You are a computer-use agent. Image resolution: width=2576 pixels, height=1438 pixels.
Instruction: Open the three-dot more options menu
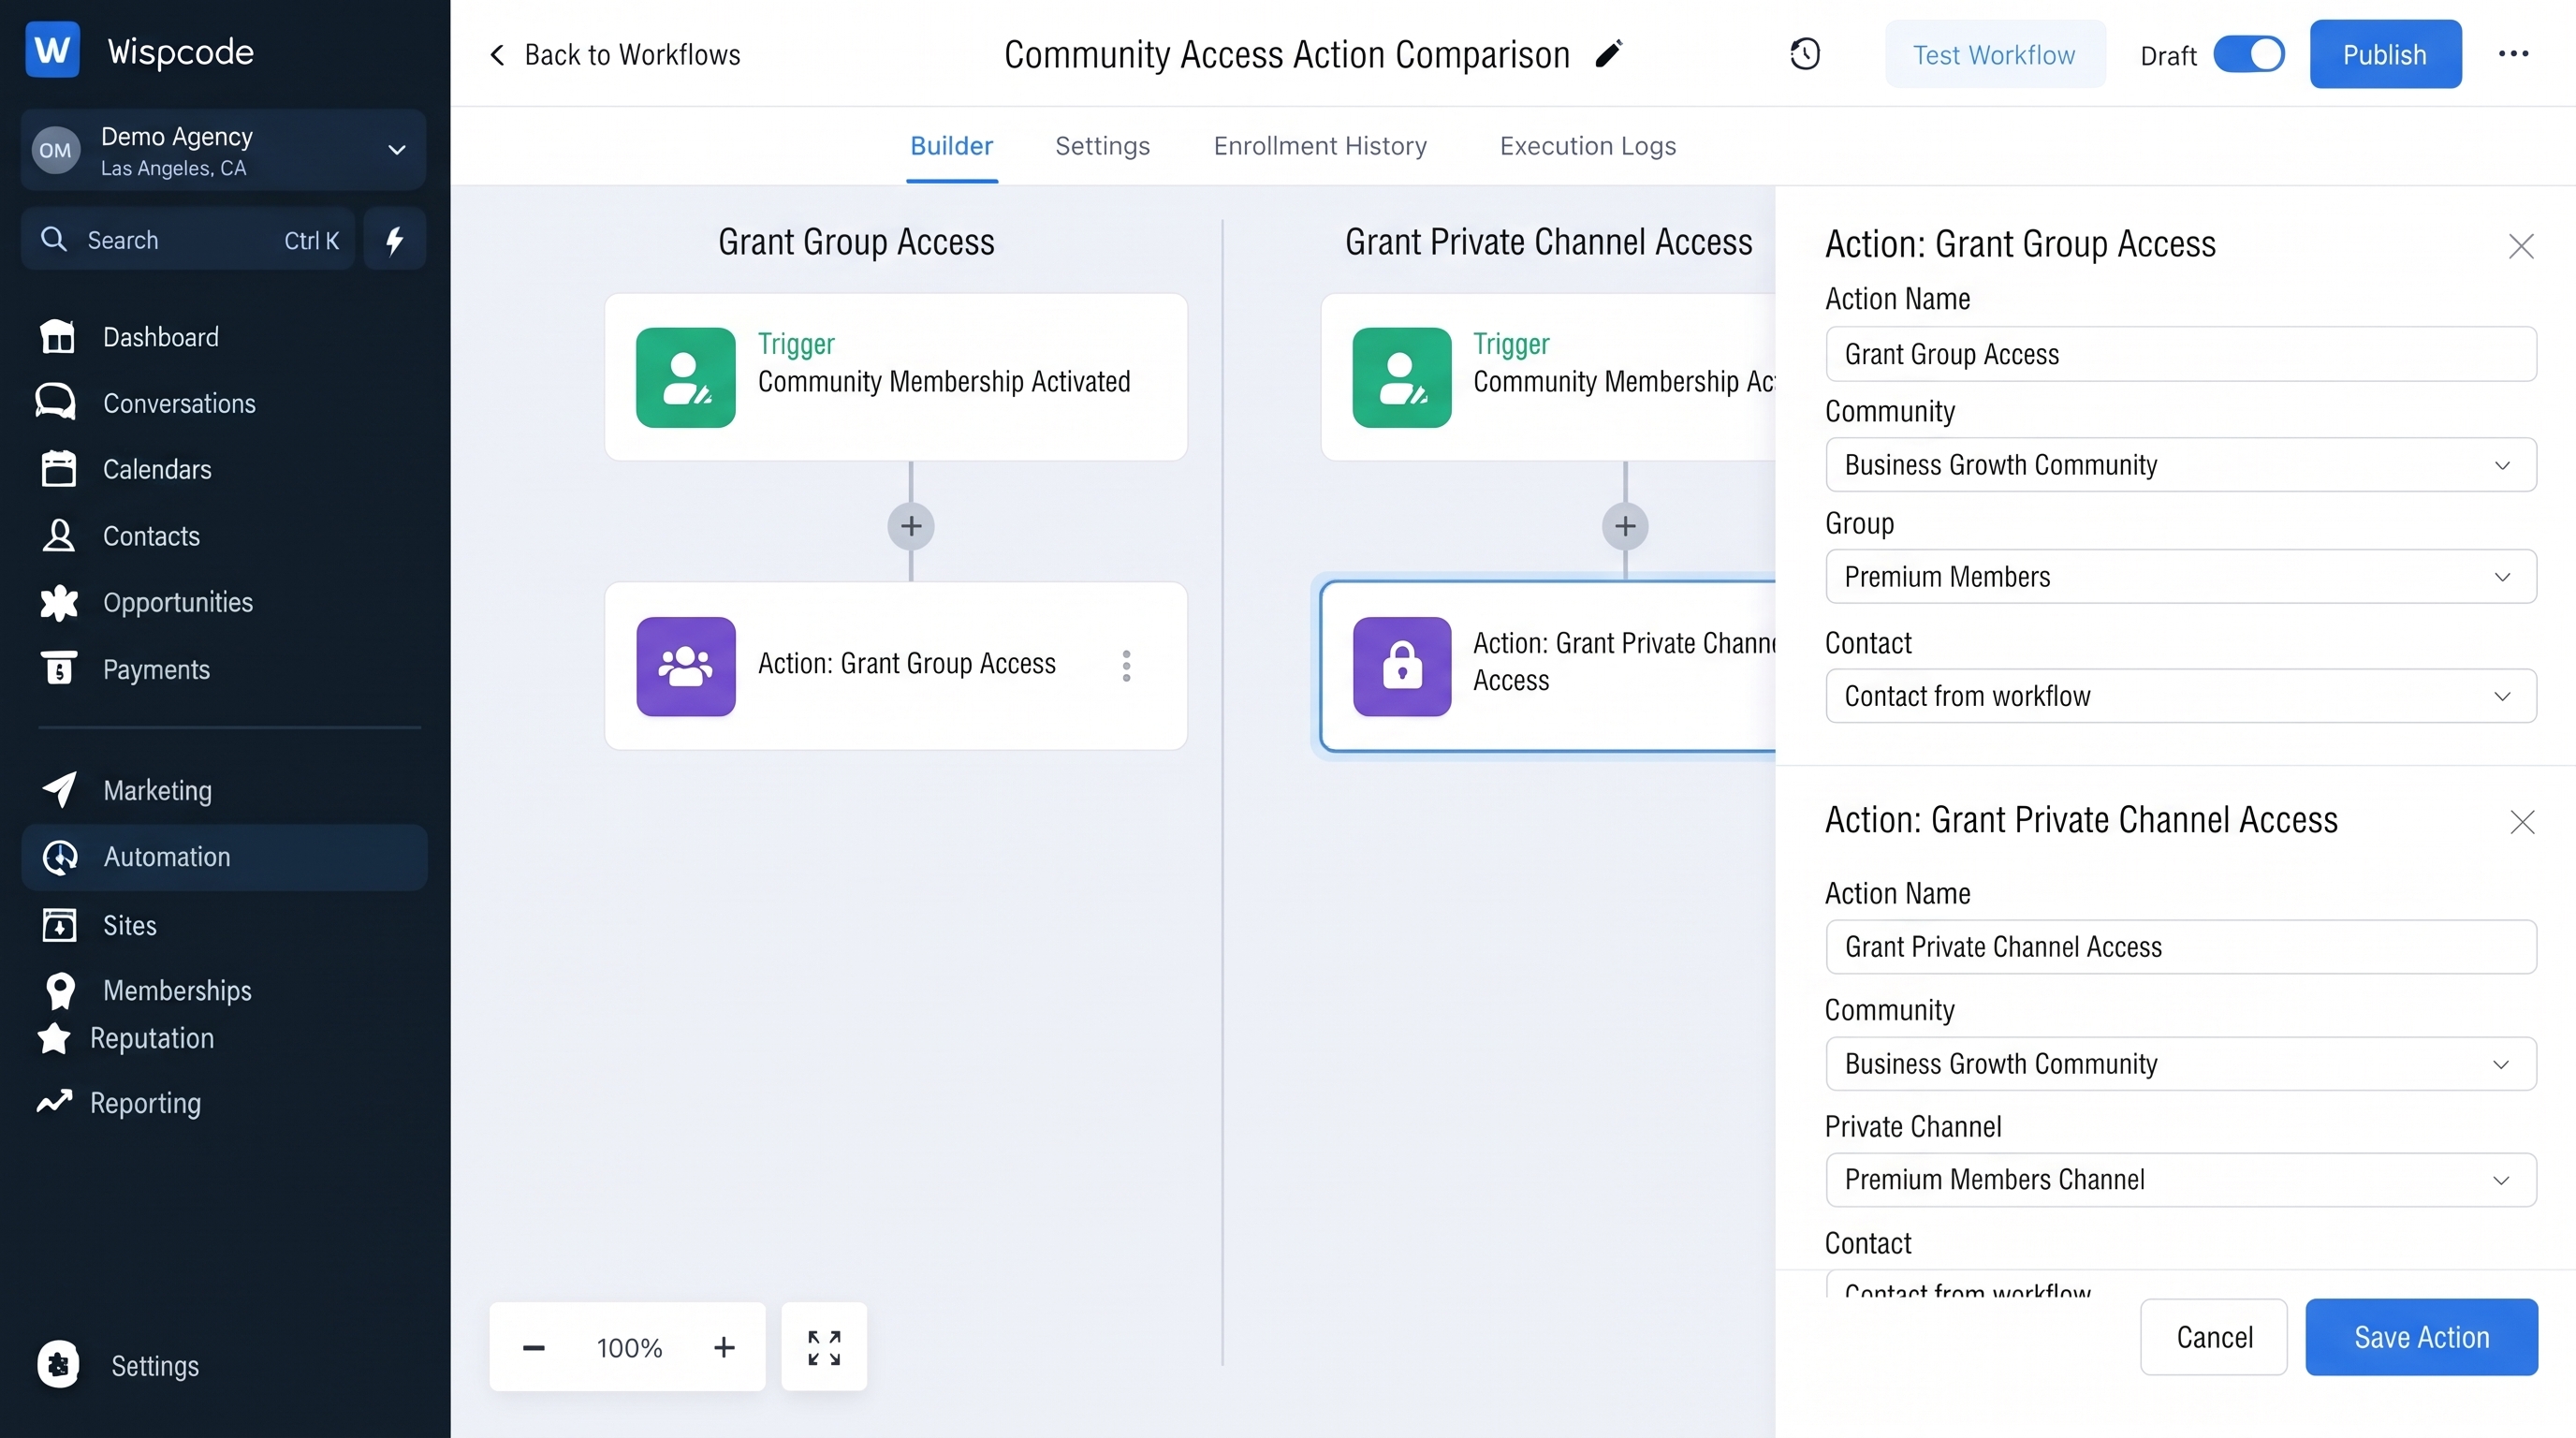click(2513, 54)
